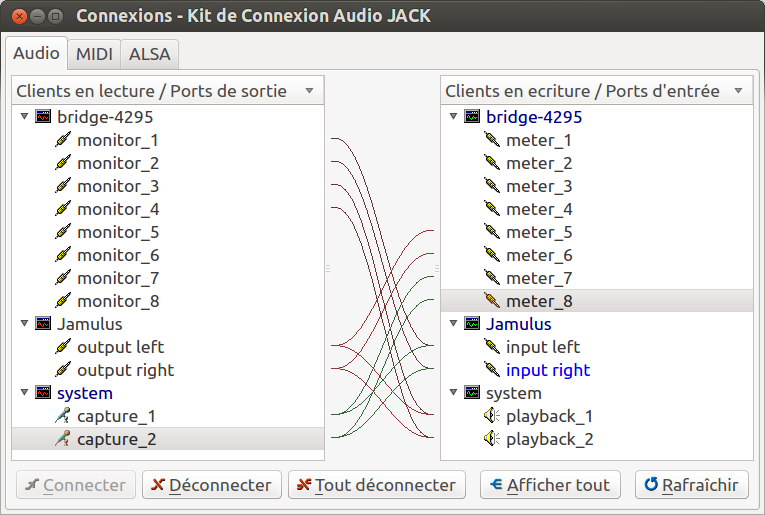
Task: Collapse the Jamulus input client tree
Action: pos(454,324)
